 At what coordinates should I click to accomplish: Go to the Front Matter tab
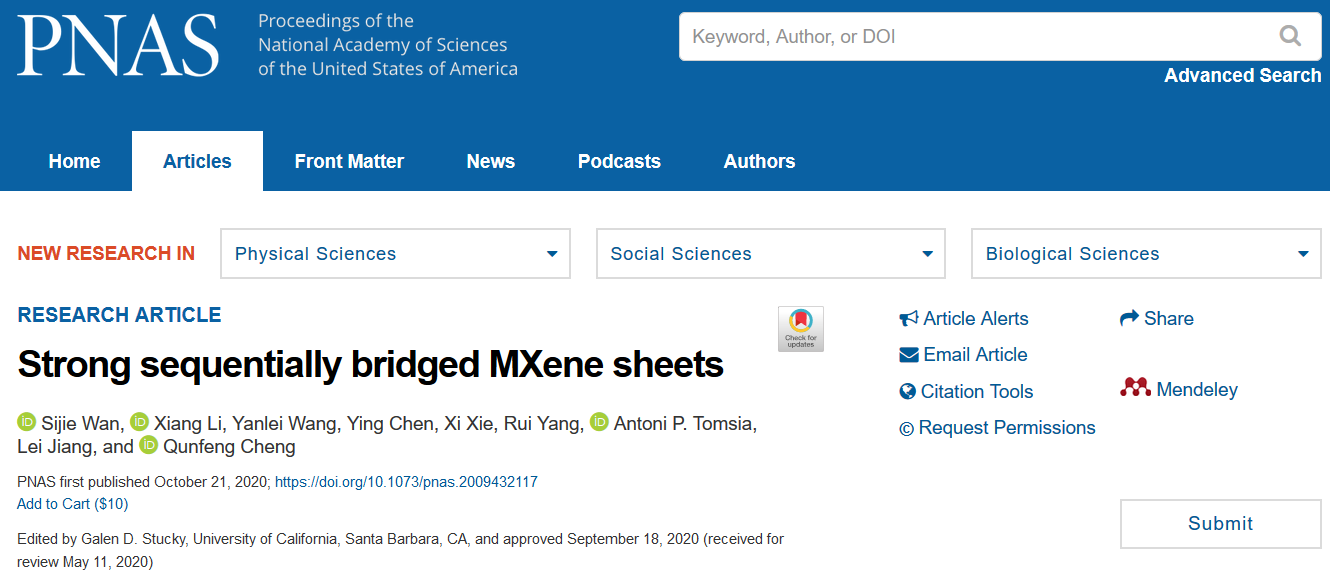pyautogui.click(x=349, y=161)
